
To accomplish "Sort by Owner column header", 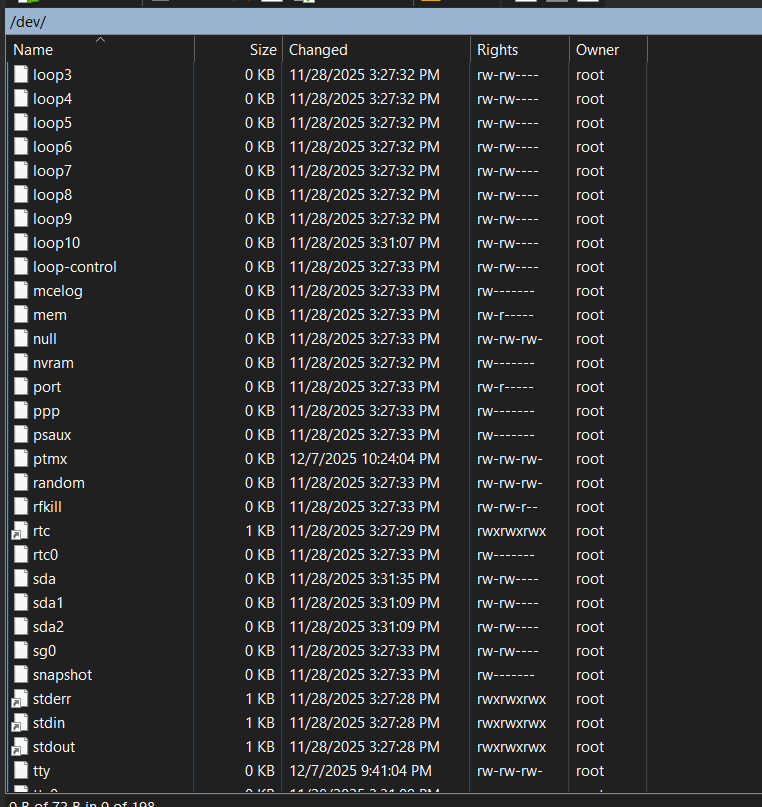I will coord(597,50).
